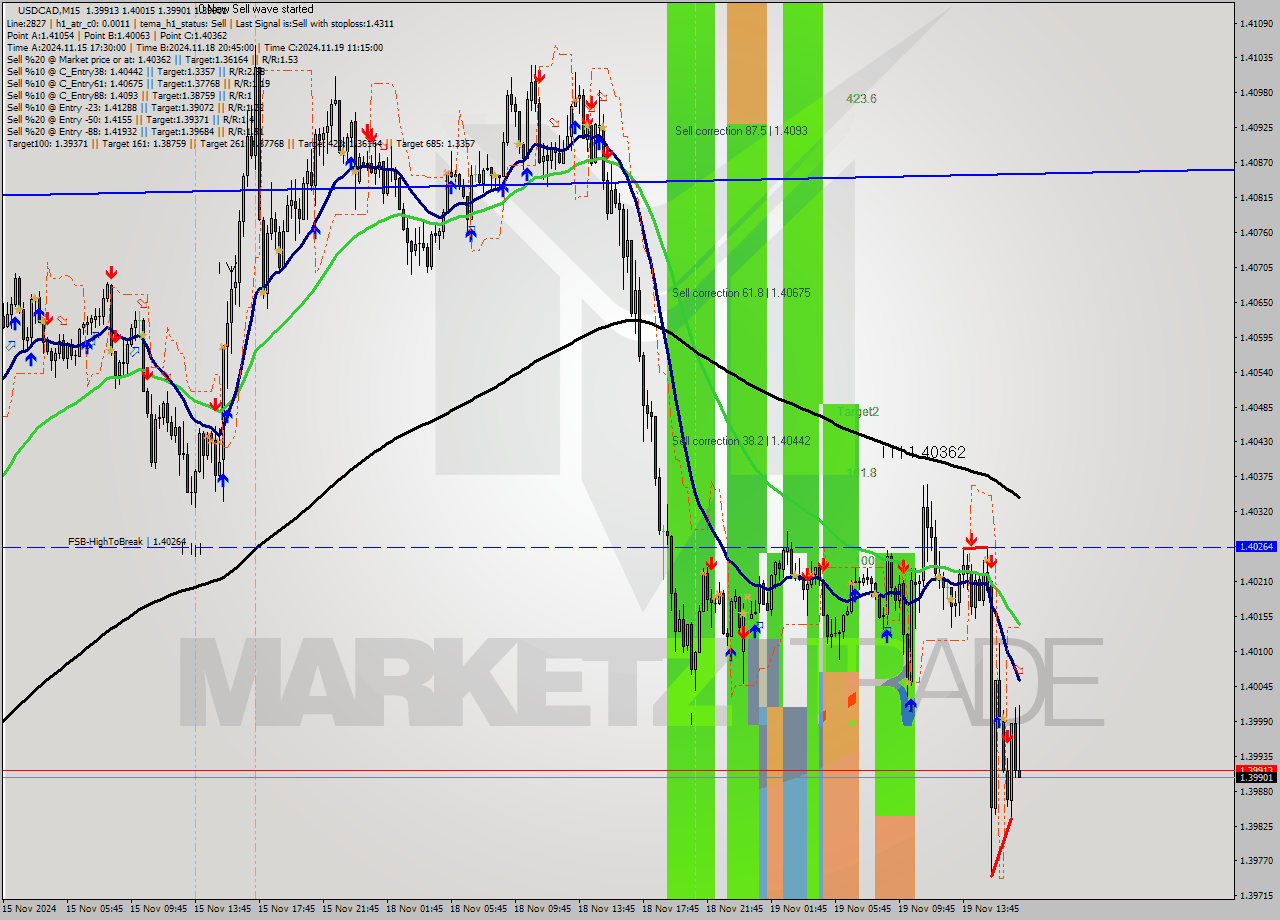Select the 'Sell correction 38.2 | 1.40442' label
The height and width of the screenshot is (920, 1280).
741,441
